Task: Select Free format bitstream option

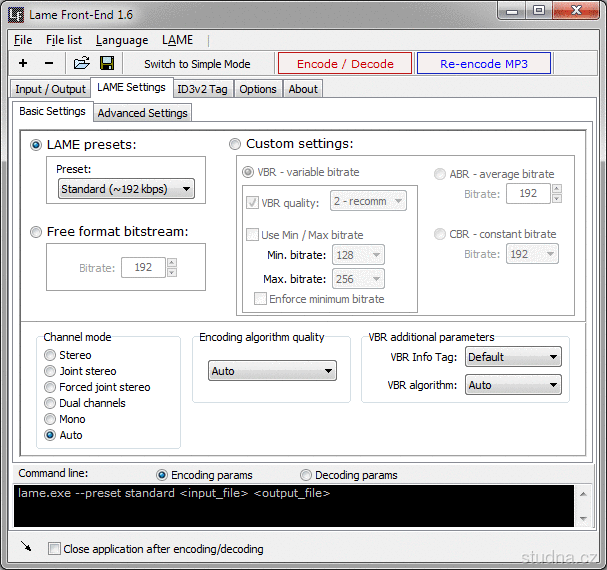Action: pos(36,232)
